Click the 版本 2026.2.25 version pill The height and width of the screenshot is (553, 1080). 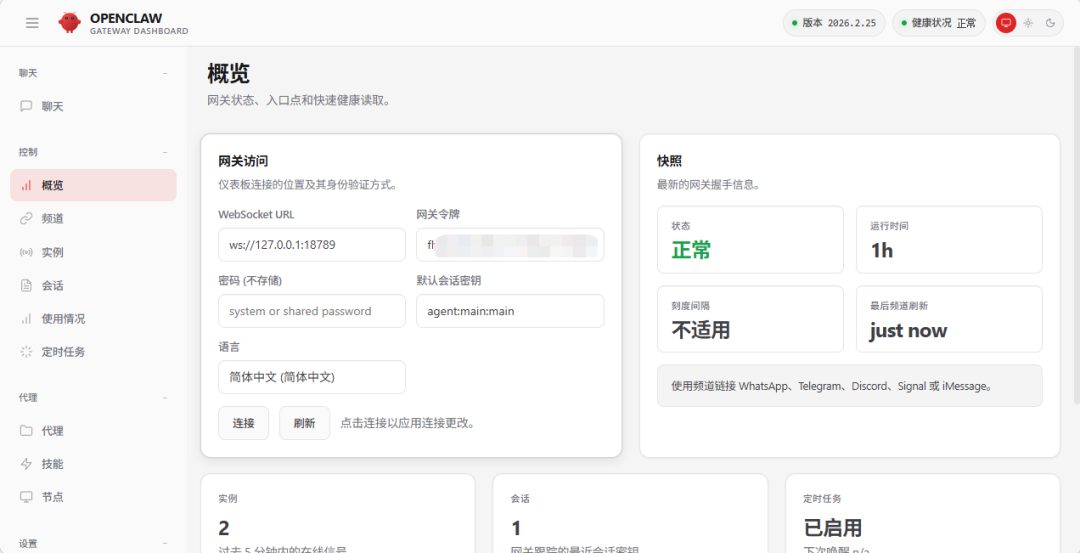point(834,23)
